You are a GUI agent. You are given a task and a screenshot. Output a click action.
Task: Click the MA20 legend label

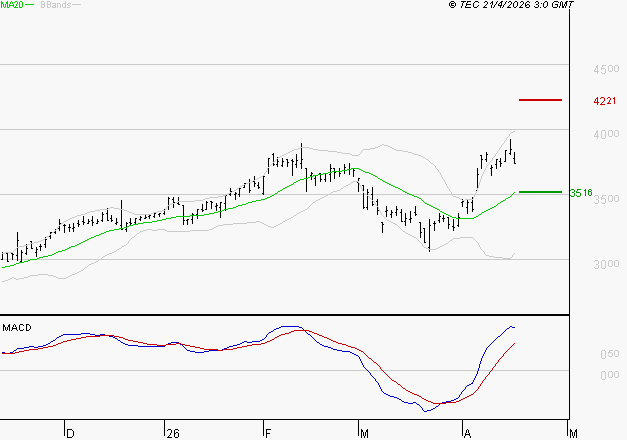(12, 5)
